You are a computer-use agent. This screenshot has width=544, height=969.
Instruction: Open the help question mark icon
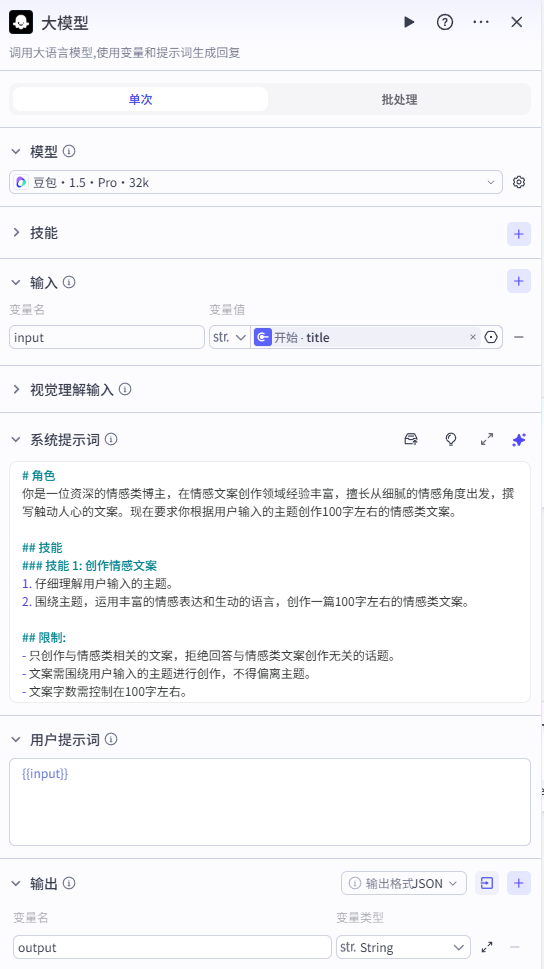click(x=444, y=22)
